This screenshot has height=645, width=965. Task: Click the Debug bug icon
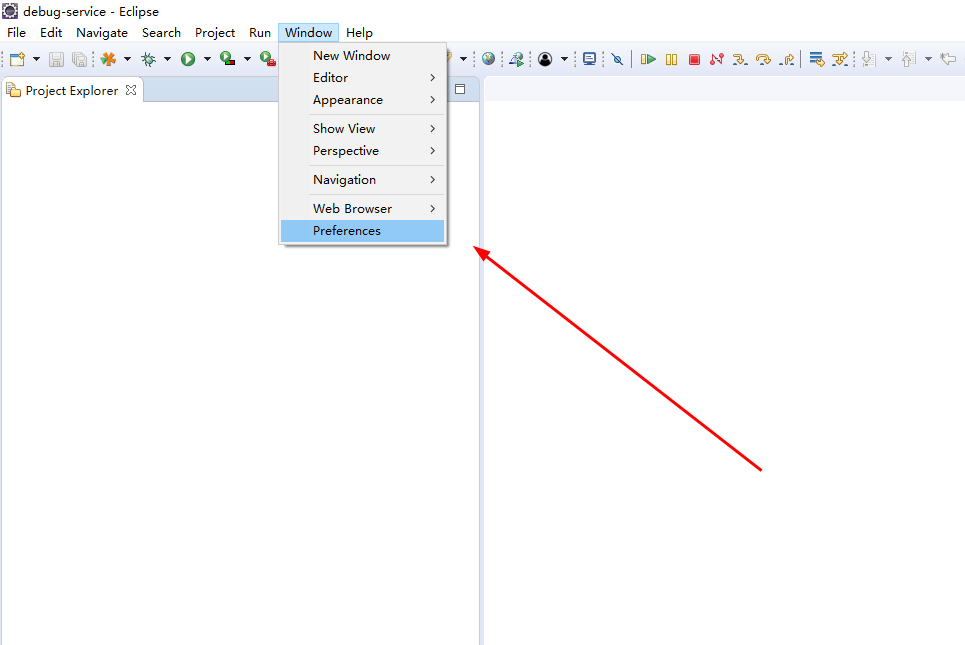148,59
